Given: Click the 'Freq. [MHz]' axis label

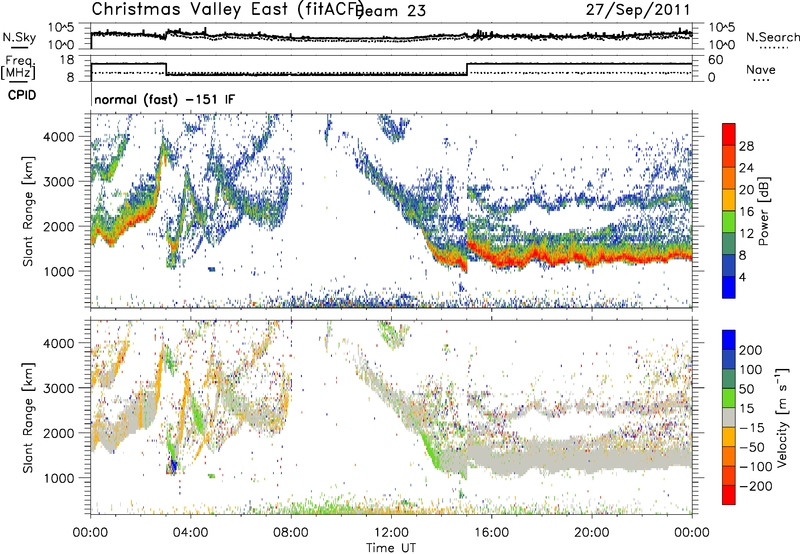Looking at the screenshot, I should (19, 67).
